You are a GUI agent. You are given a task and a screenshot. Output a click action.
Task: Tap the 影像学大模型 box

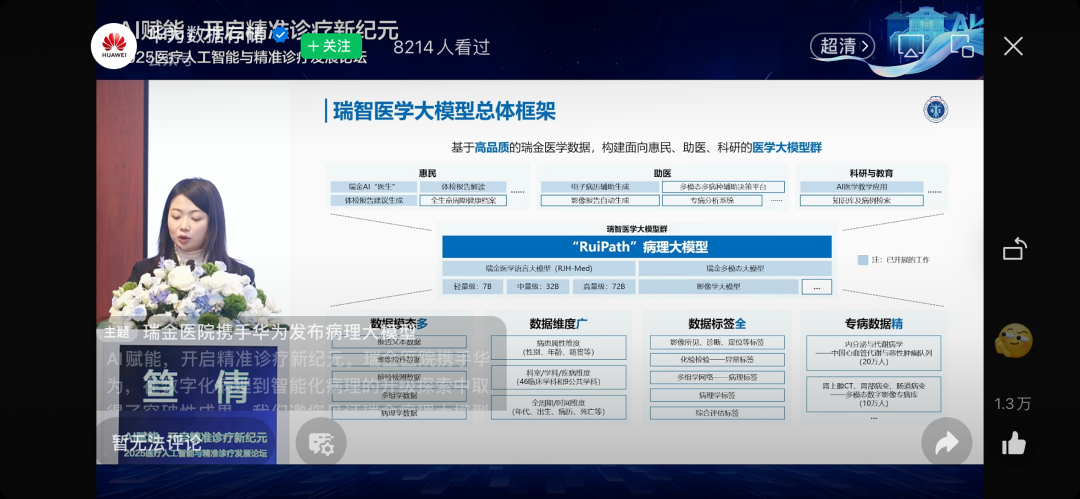pos(718,287)
